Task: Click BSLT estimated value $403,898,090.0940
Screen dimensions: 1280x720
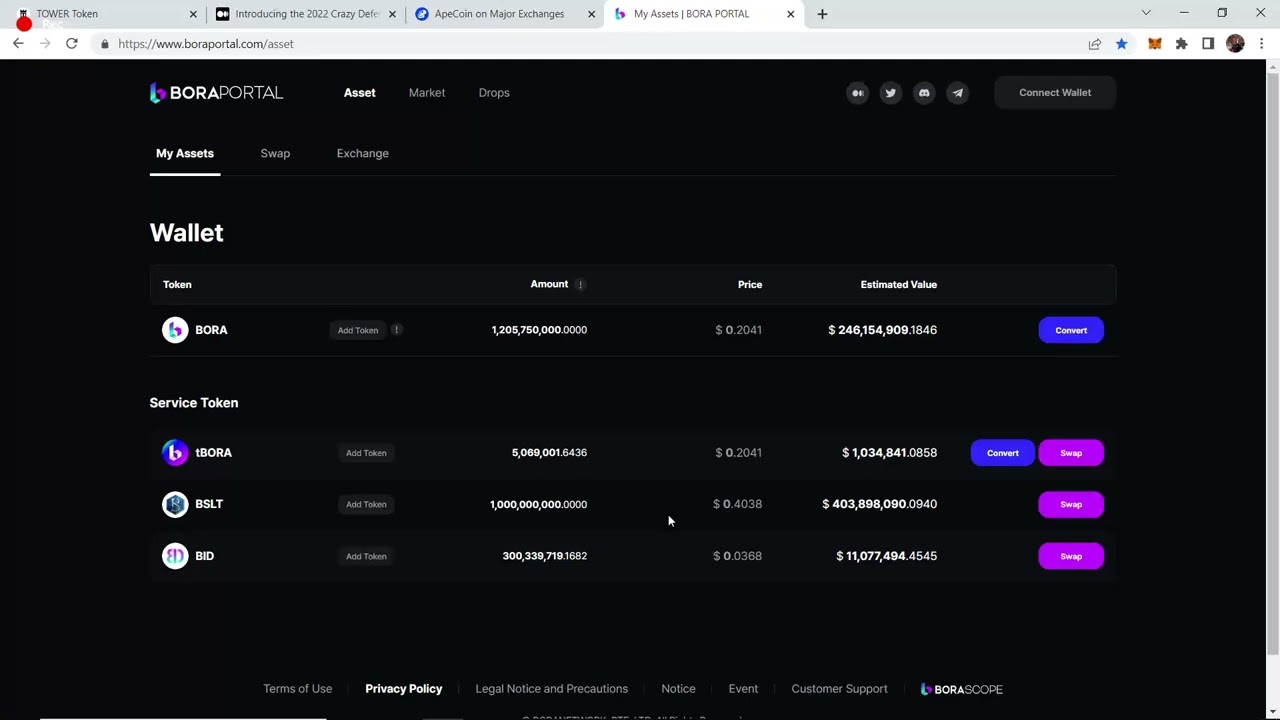Action: click(x=879, y=504)
